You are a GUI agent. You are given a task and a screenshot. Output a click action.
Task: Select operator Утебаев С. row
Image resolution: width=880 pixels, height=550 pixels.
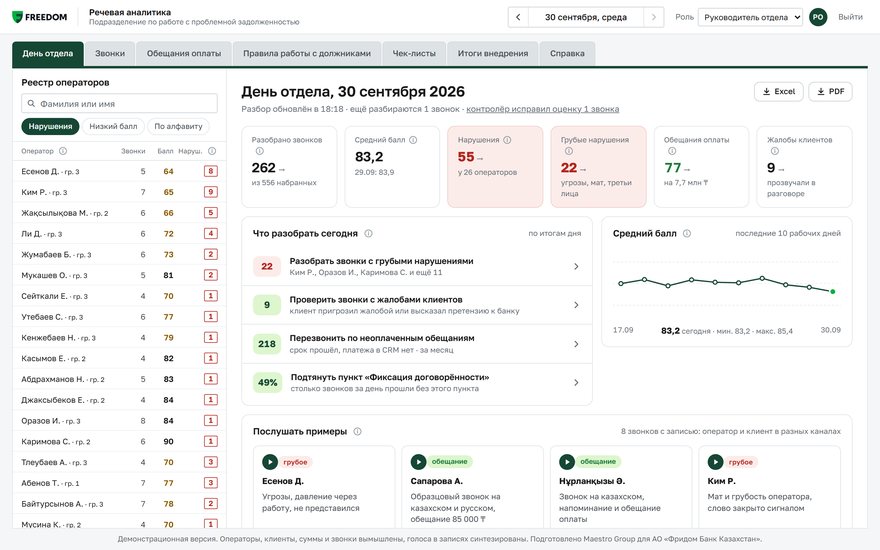tap(119, 317)
